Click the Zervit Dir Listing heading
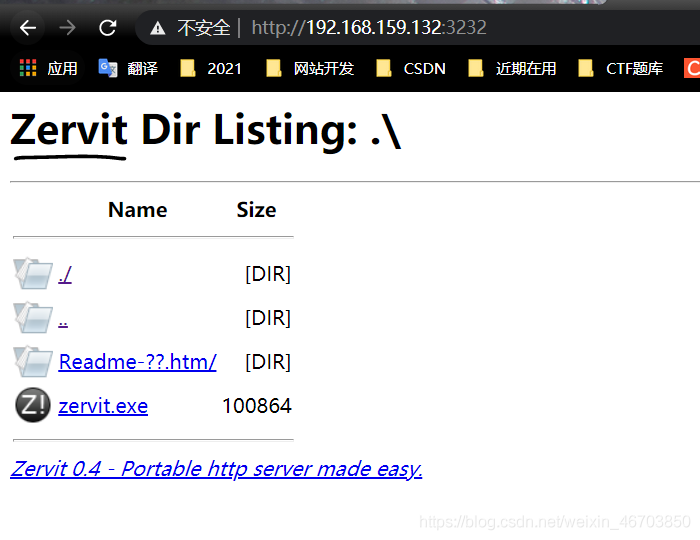Viewport: 700px width, 540px height. pos(205,130)
